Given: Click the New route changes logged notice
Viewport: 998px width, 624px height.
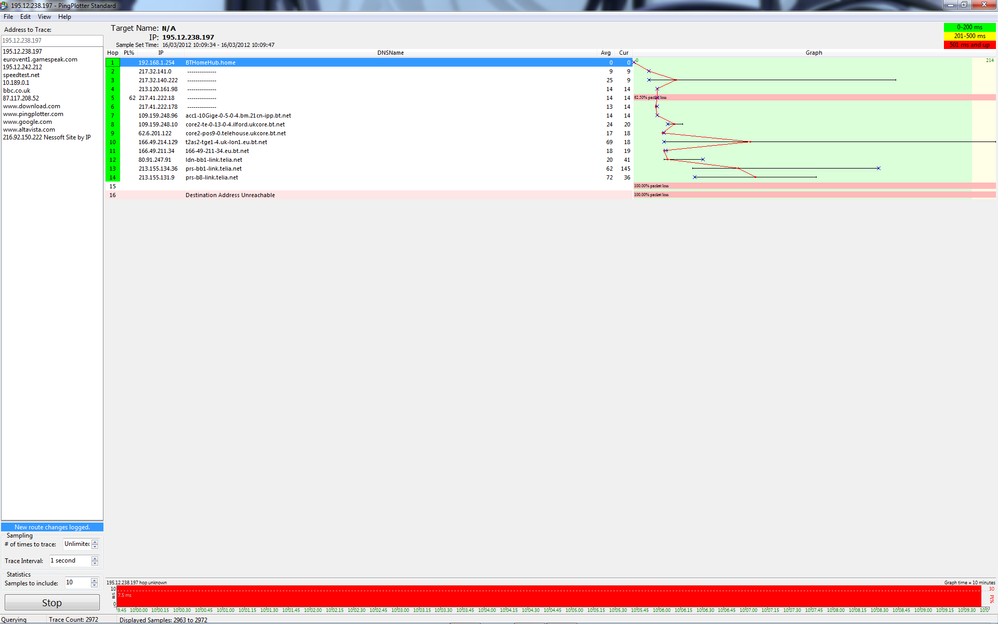Looking at the screenshot, I should pos(52,527).
